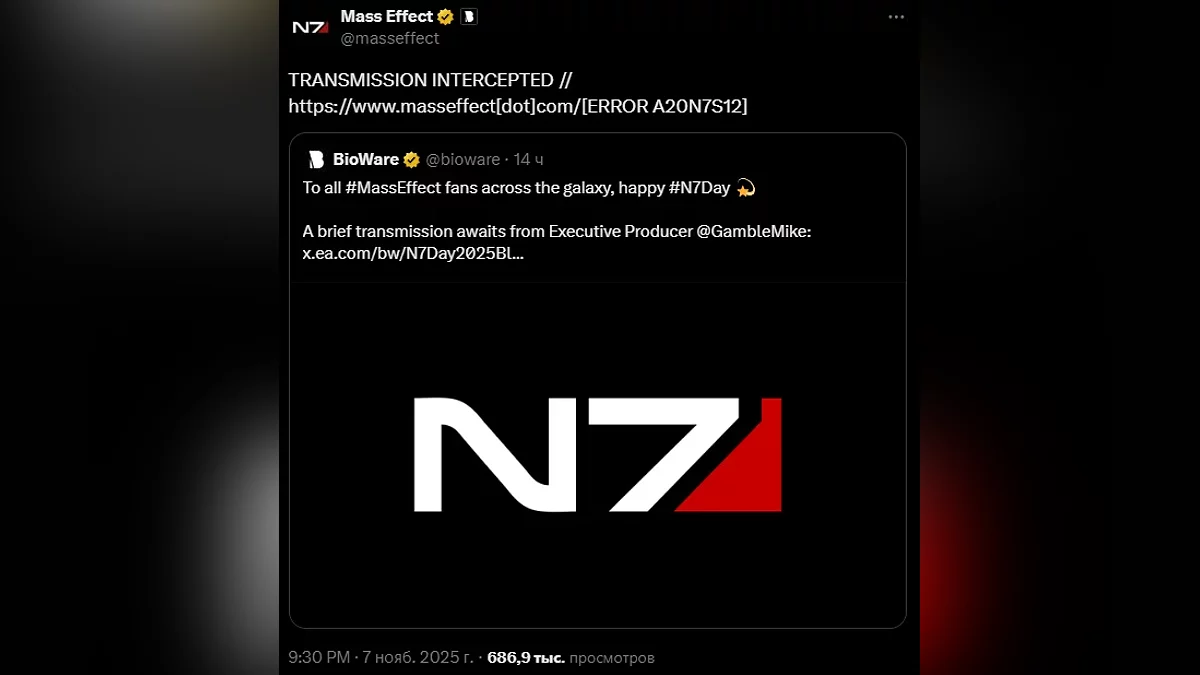Image resolution: width=1200 pixels, height=675 pixels.
Task: Open the BioWare name in the quoted post
Action: 365,160
